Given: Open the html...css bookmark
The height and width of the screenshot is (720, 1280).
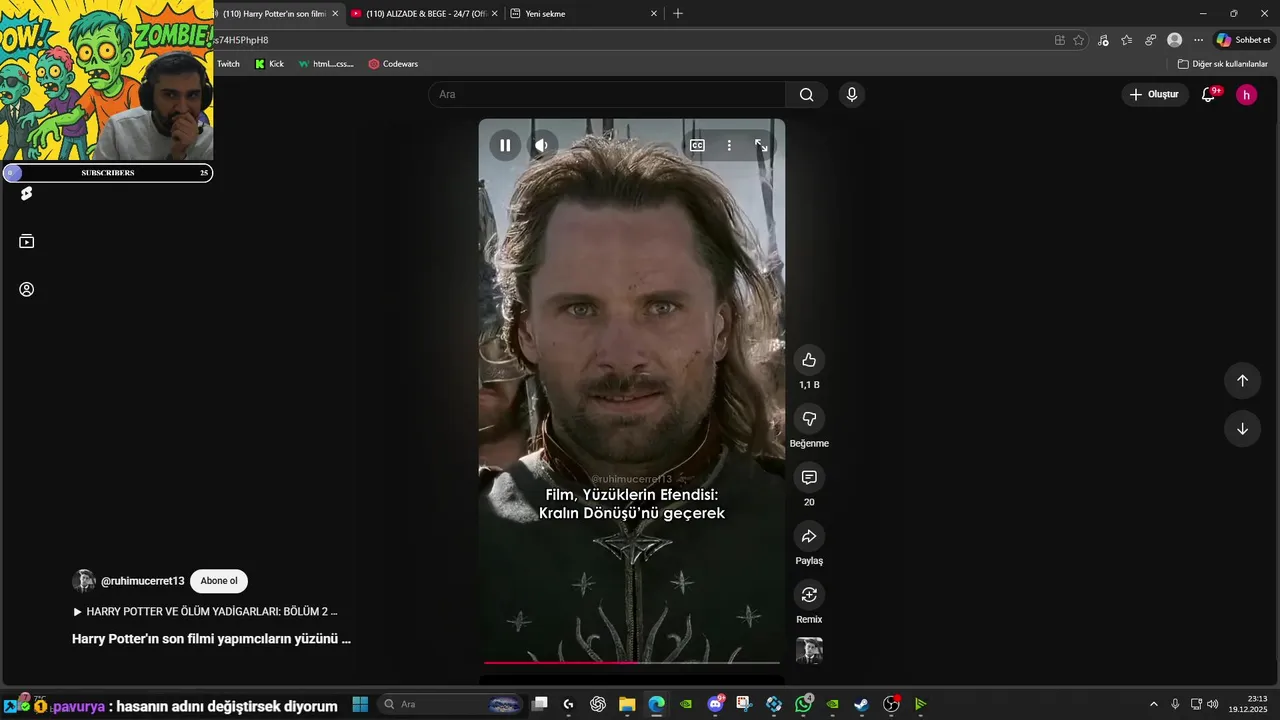Looking at the screenshot, I should tap(326, 64).
